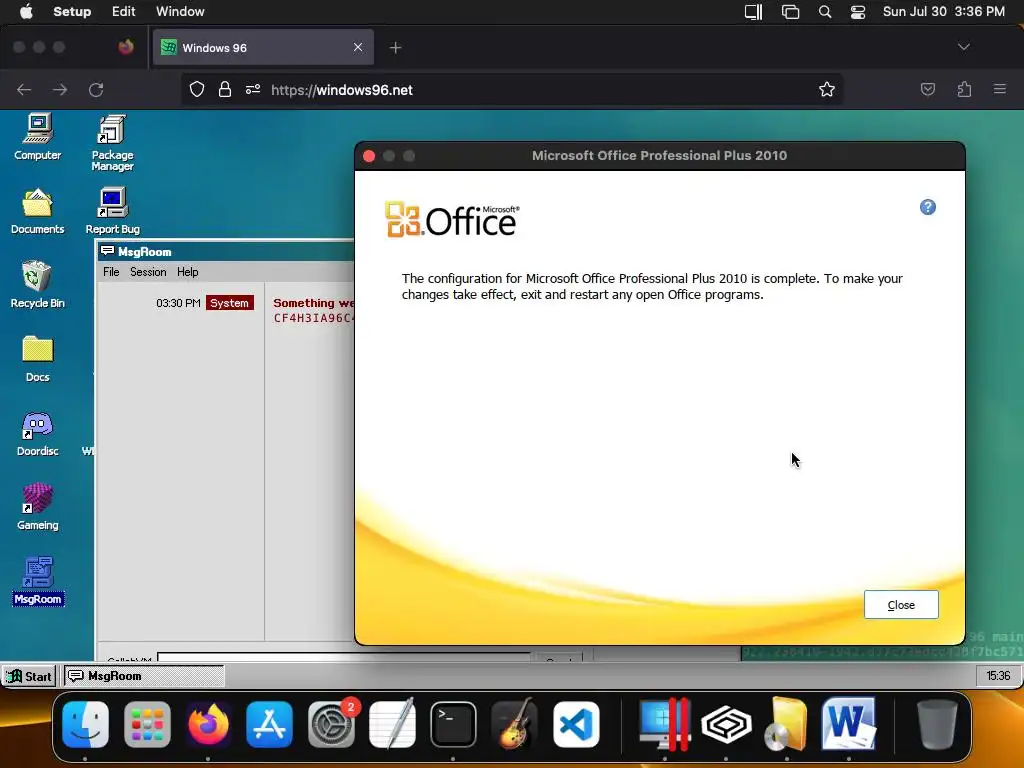
Task: Select the MsgRoom desktop icon
Action: [x=38, y=581]
